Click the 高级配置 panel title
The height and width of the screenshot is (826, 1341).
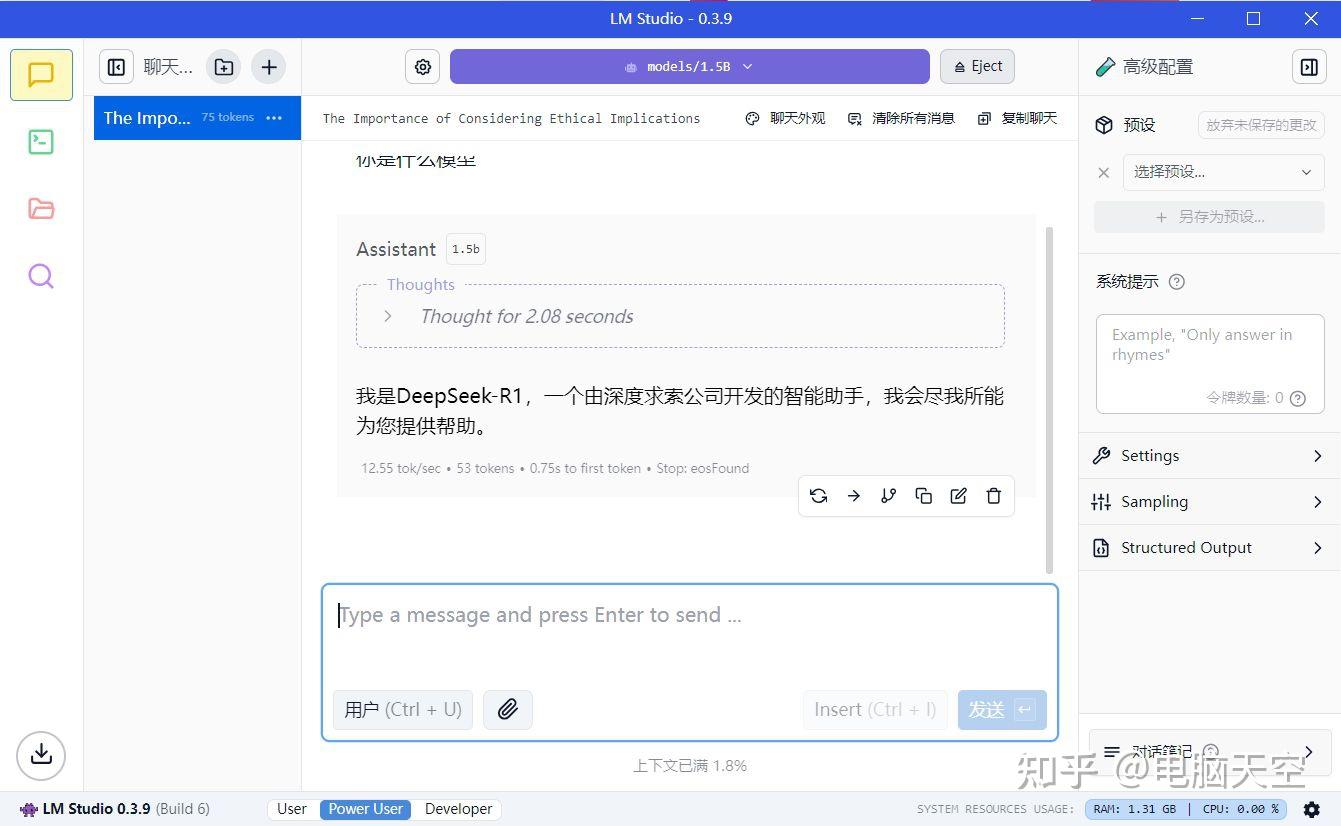(x=1157, y=67)
